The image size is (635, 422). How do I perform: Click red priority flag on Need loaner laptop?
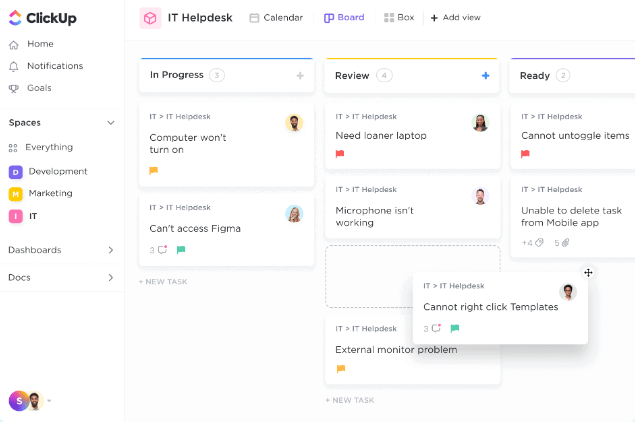tap(340, 154)
